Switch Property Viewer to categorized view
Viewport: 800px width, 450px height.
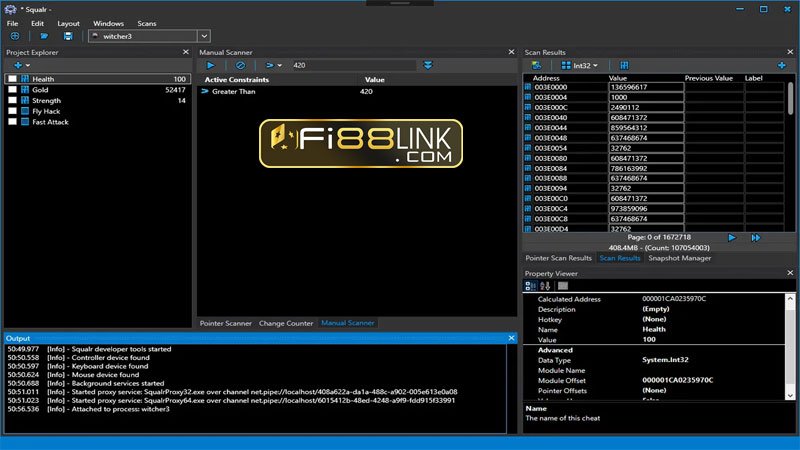[531, 286]
